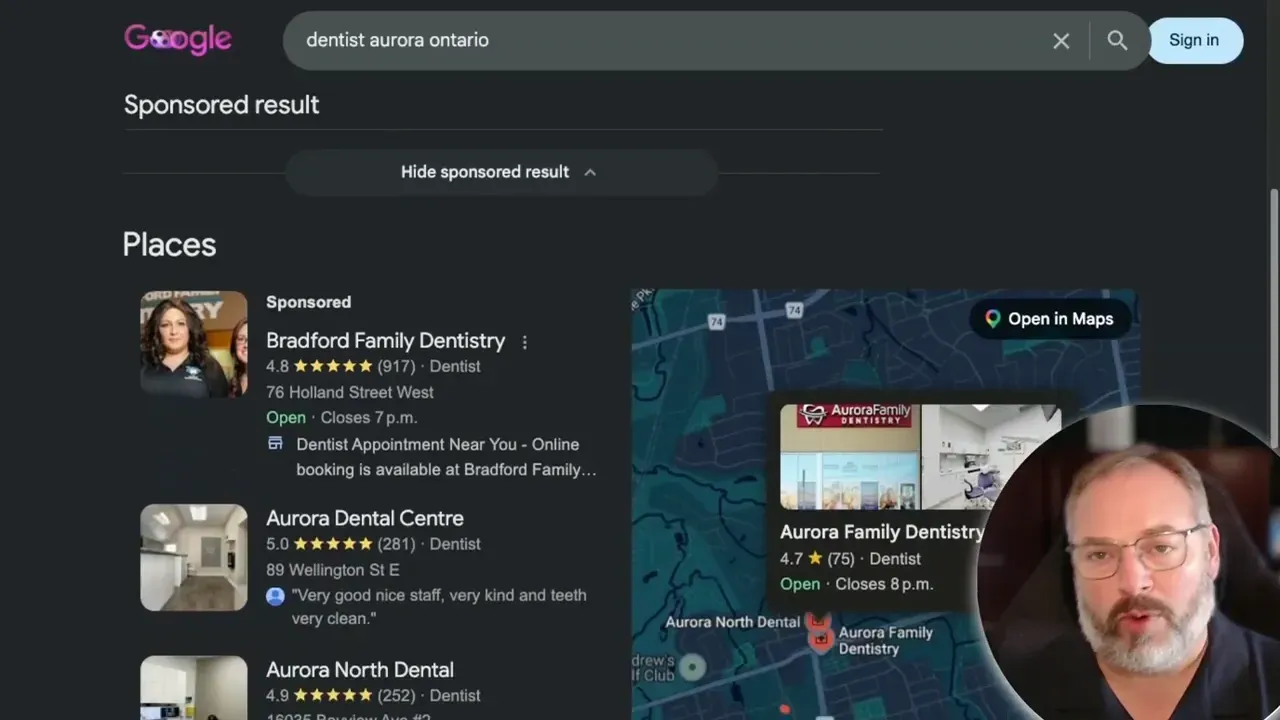The image size is (1280, 720).
Task: Click the 76 Holland Street West address
Action: pyautogui.click(x=350, y=392)
